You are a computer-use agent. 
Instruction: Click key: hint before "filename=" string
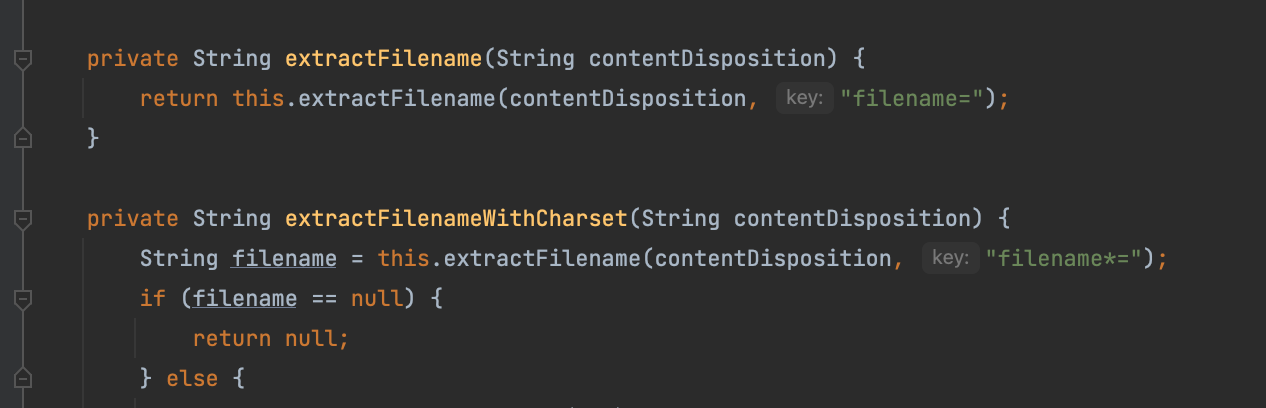coord(804,98)
